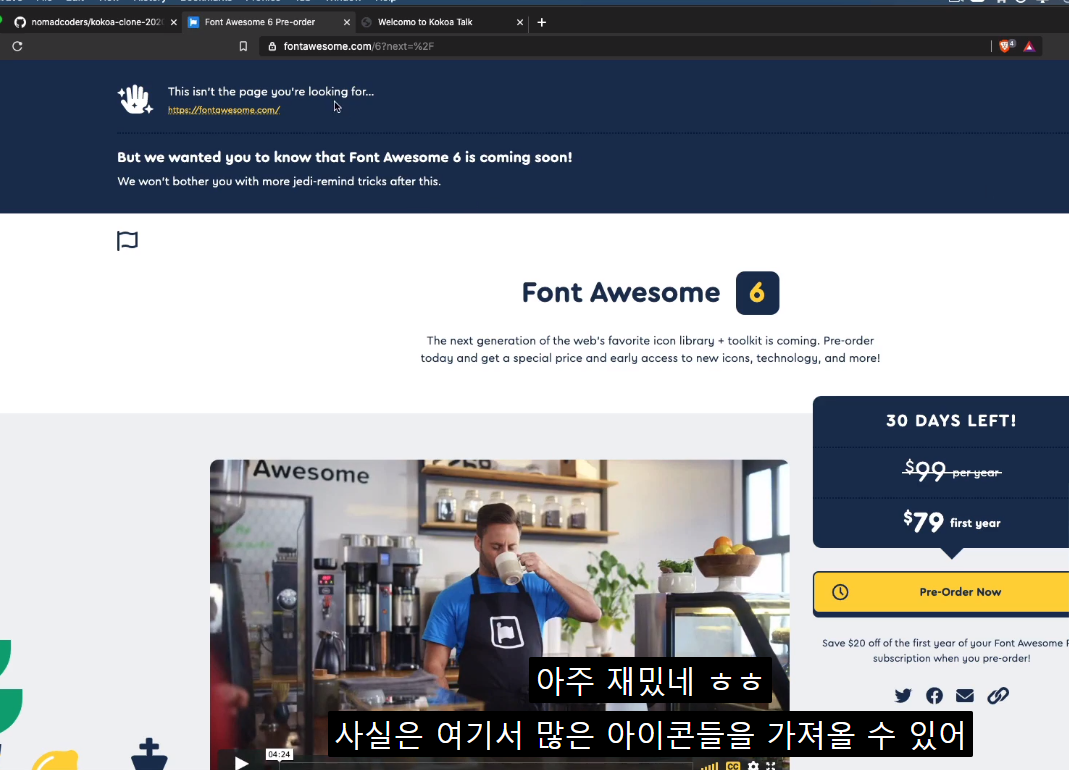The height and width of the screenshot is (770, 1069).
Task: Open a new browser tab
Action: tap(542, 23)
